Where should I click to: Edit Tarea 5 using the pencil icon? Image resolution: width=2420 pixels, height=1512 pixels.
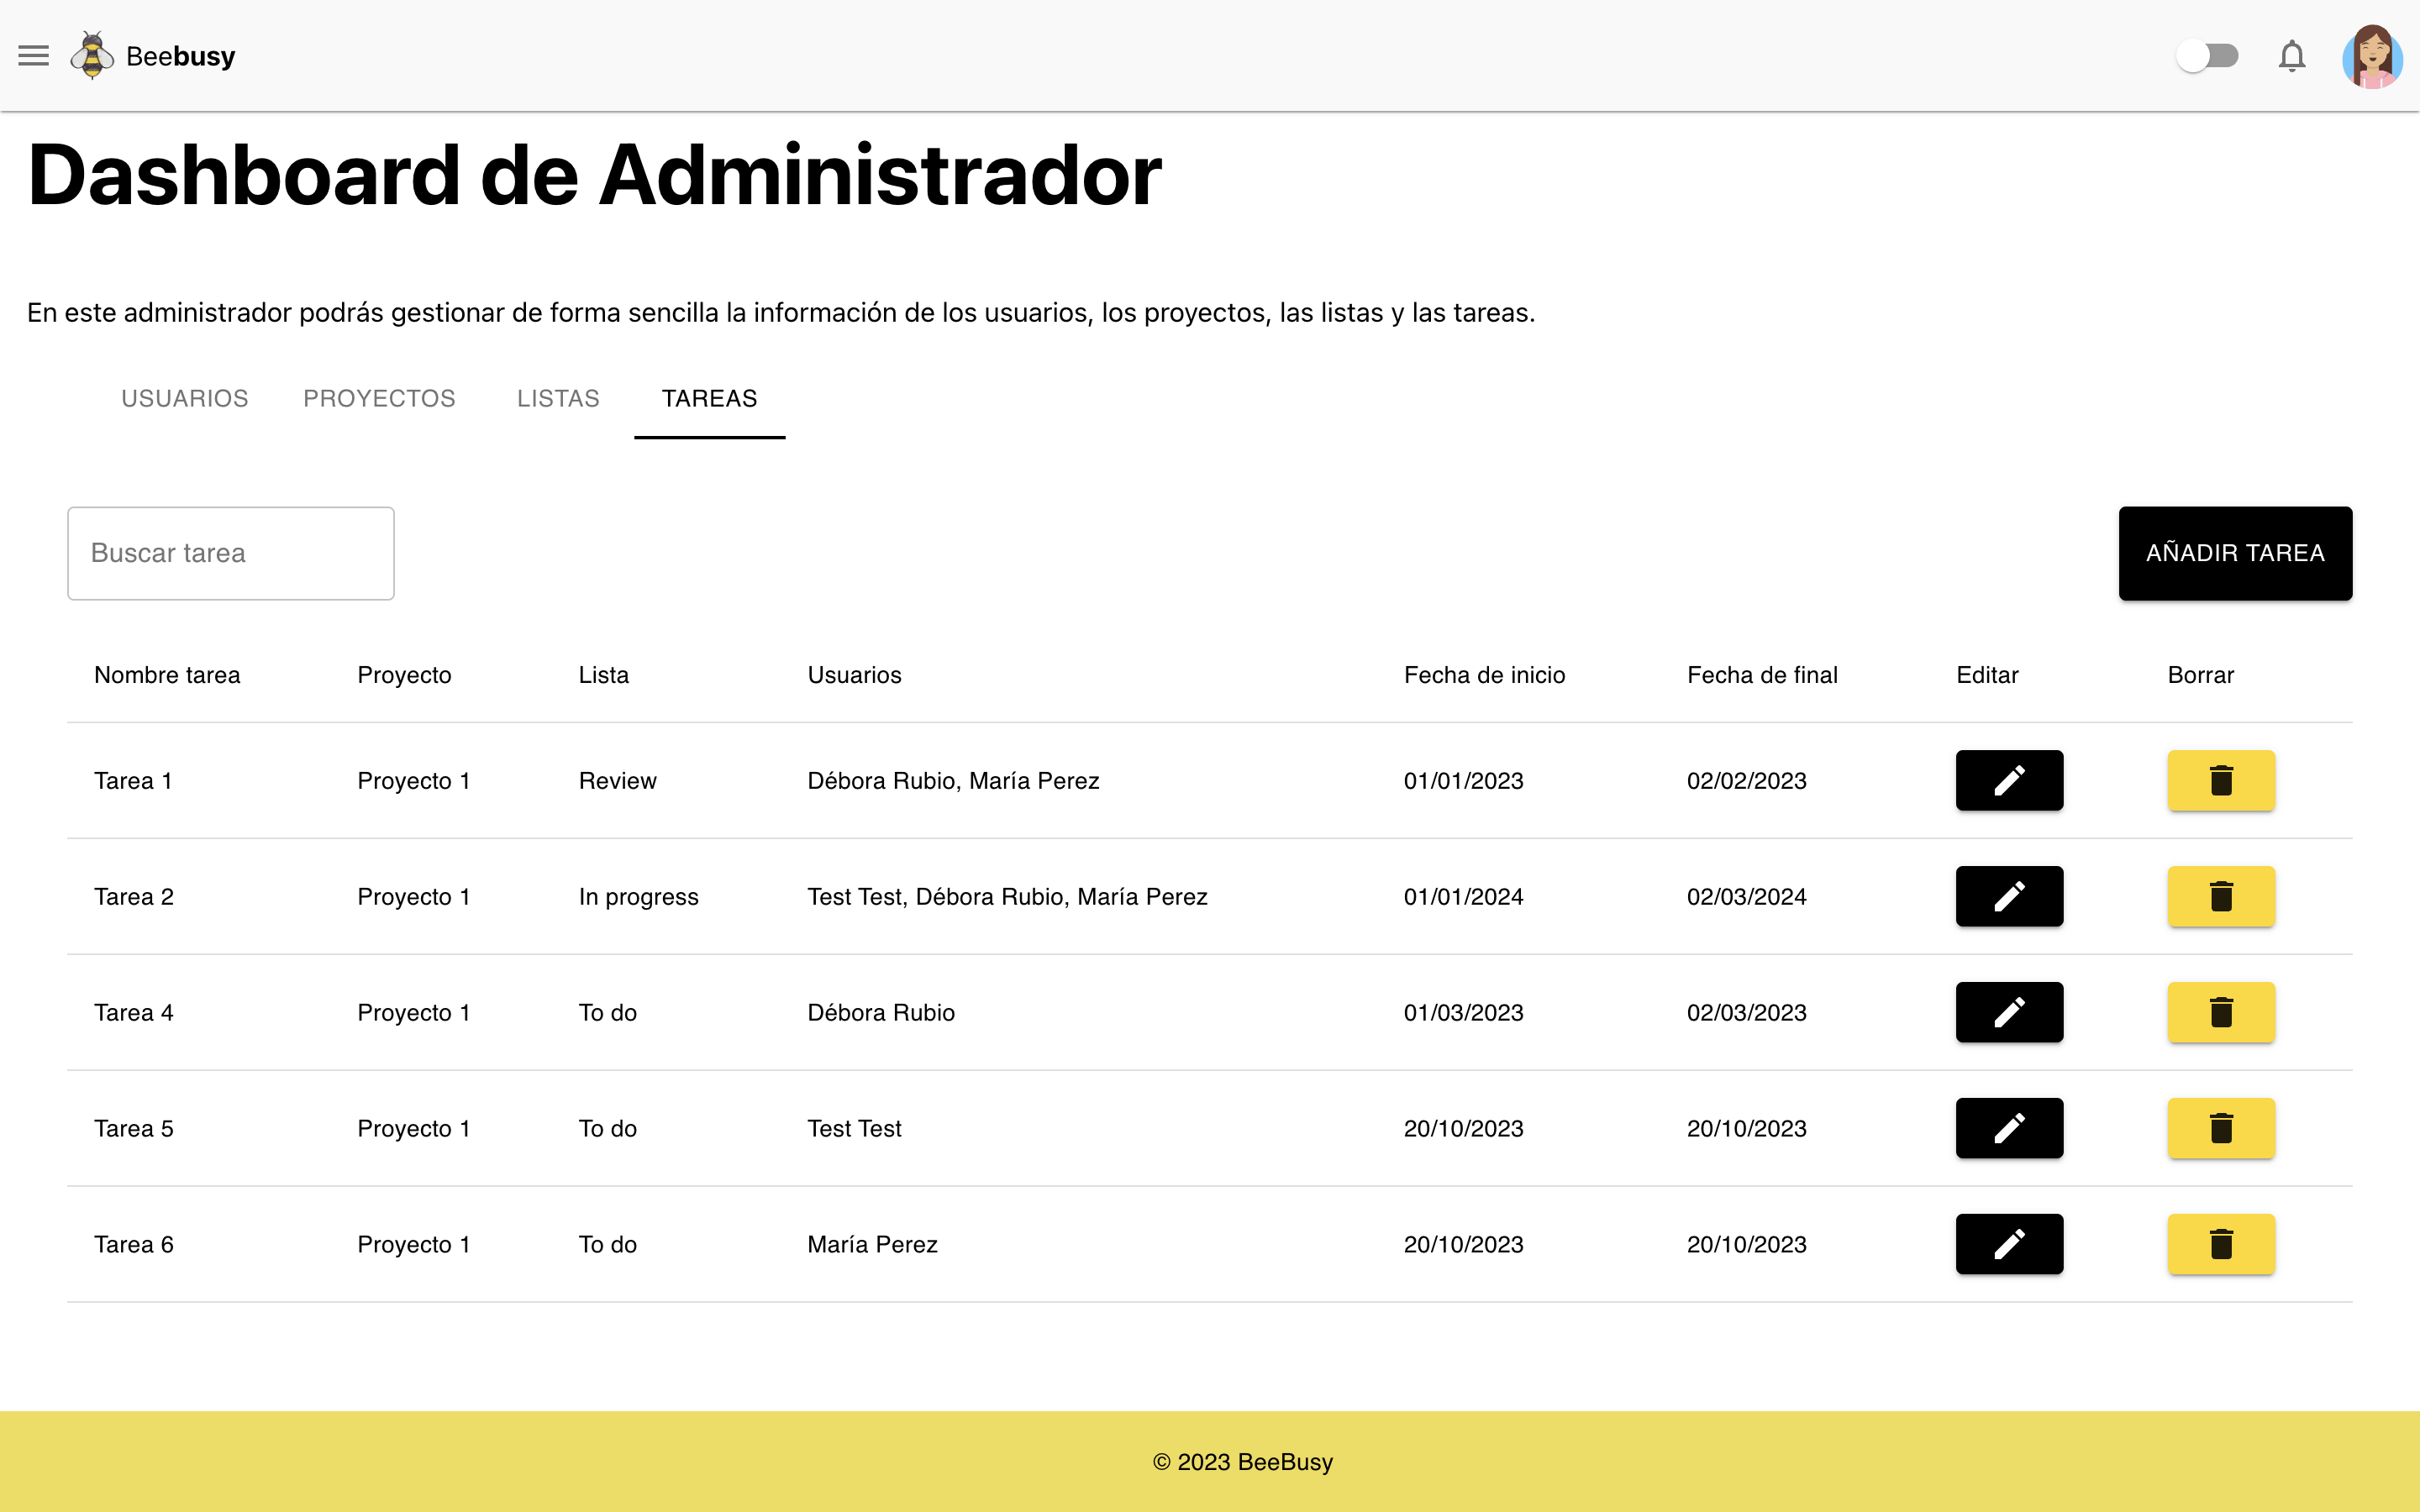[2008, 1128]
